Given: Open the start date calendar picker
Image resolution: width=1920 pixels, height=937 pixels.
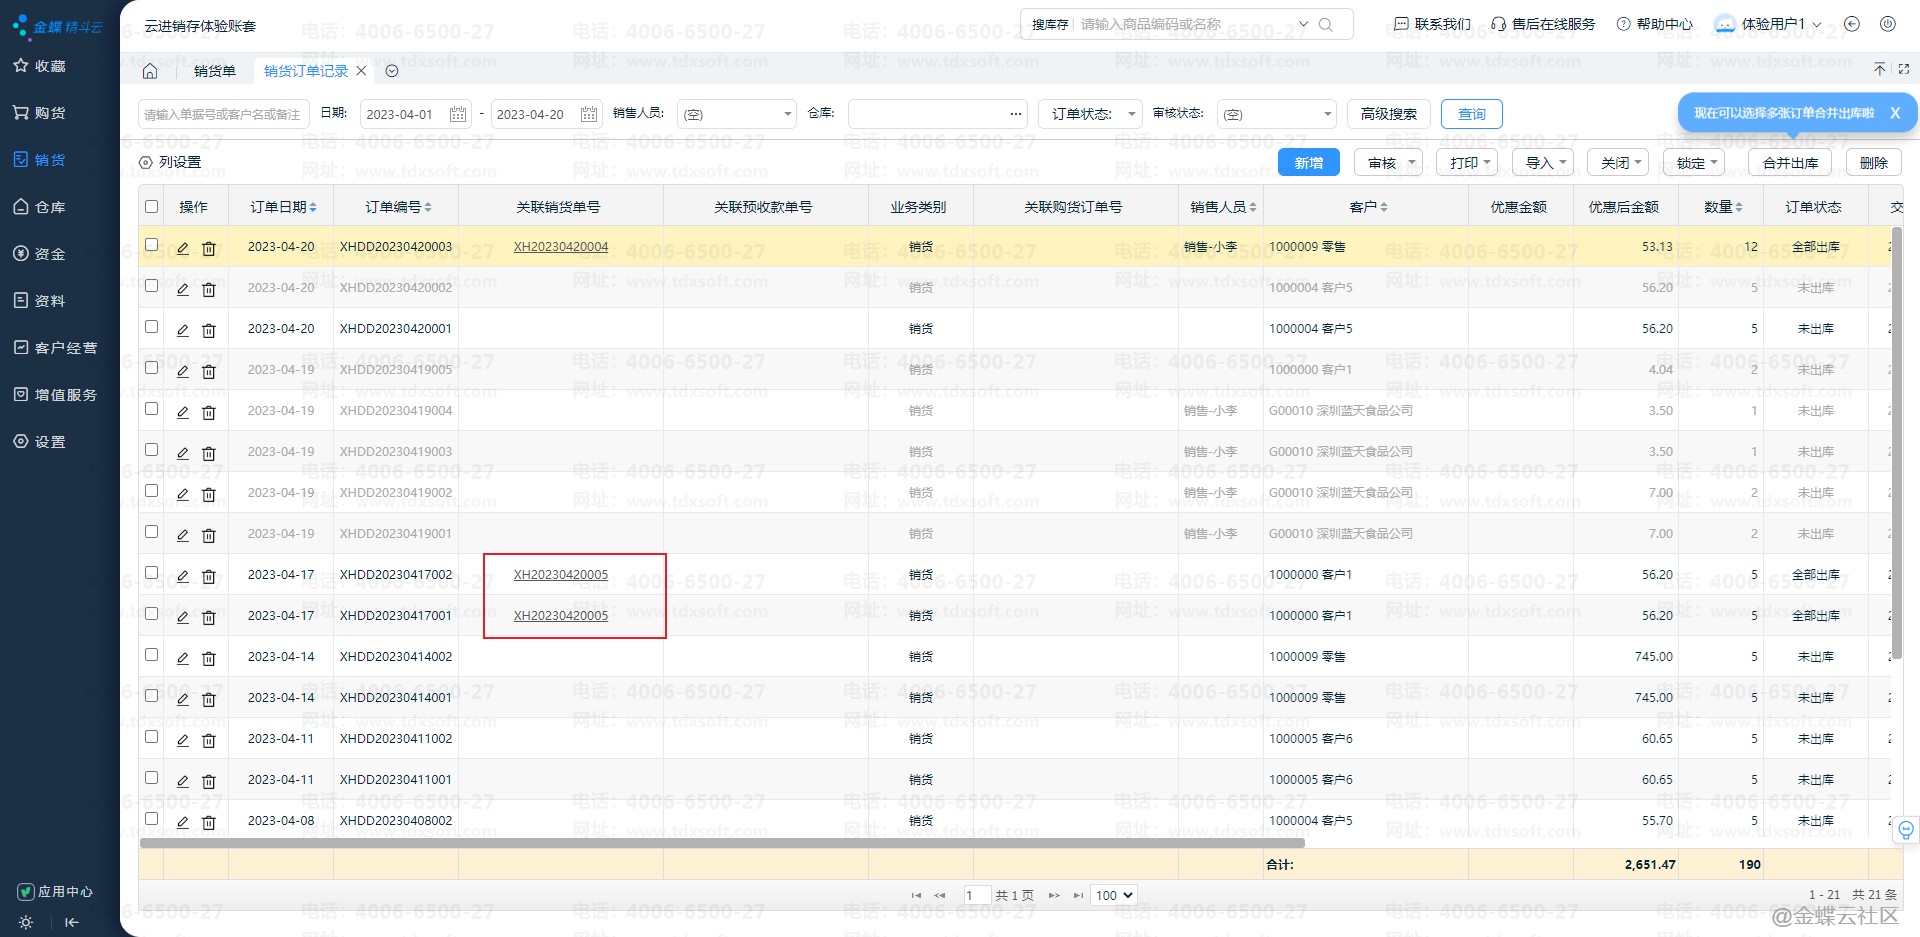Looking at the screenshot, I should point(458,114).
